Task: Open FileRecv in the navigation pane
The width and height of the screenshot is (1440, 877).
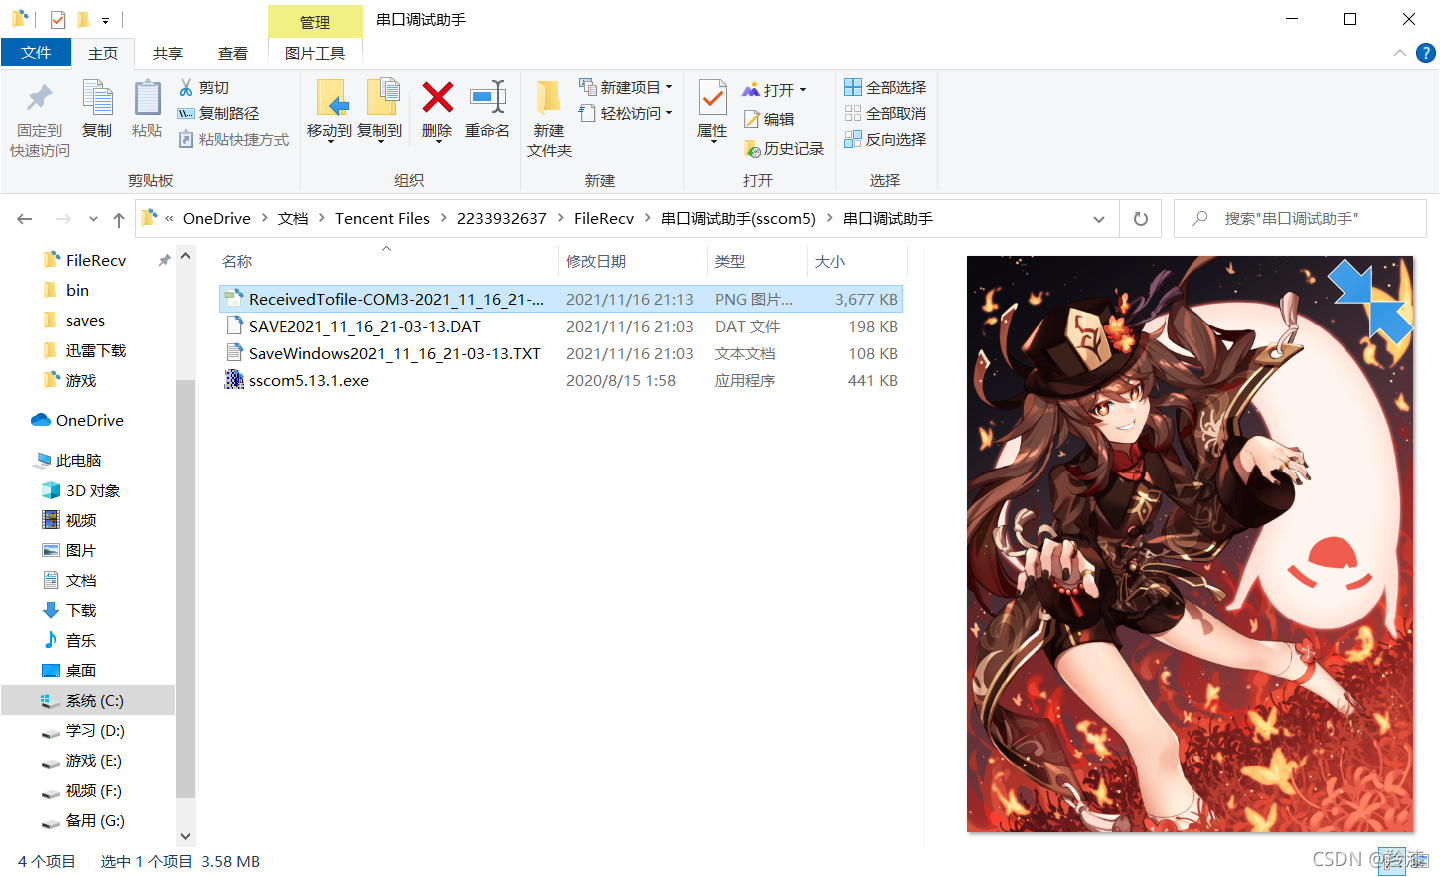Action: click(x=95, y=260)
